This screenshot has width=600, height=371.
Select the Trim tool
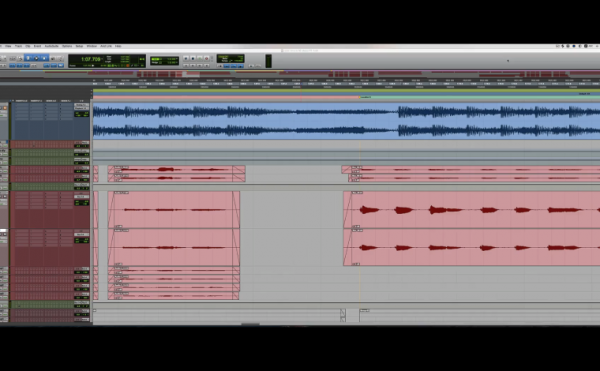point(28,58)
